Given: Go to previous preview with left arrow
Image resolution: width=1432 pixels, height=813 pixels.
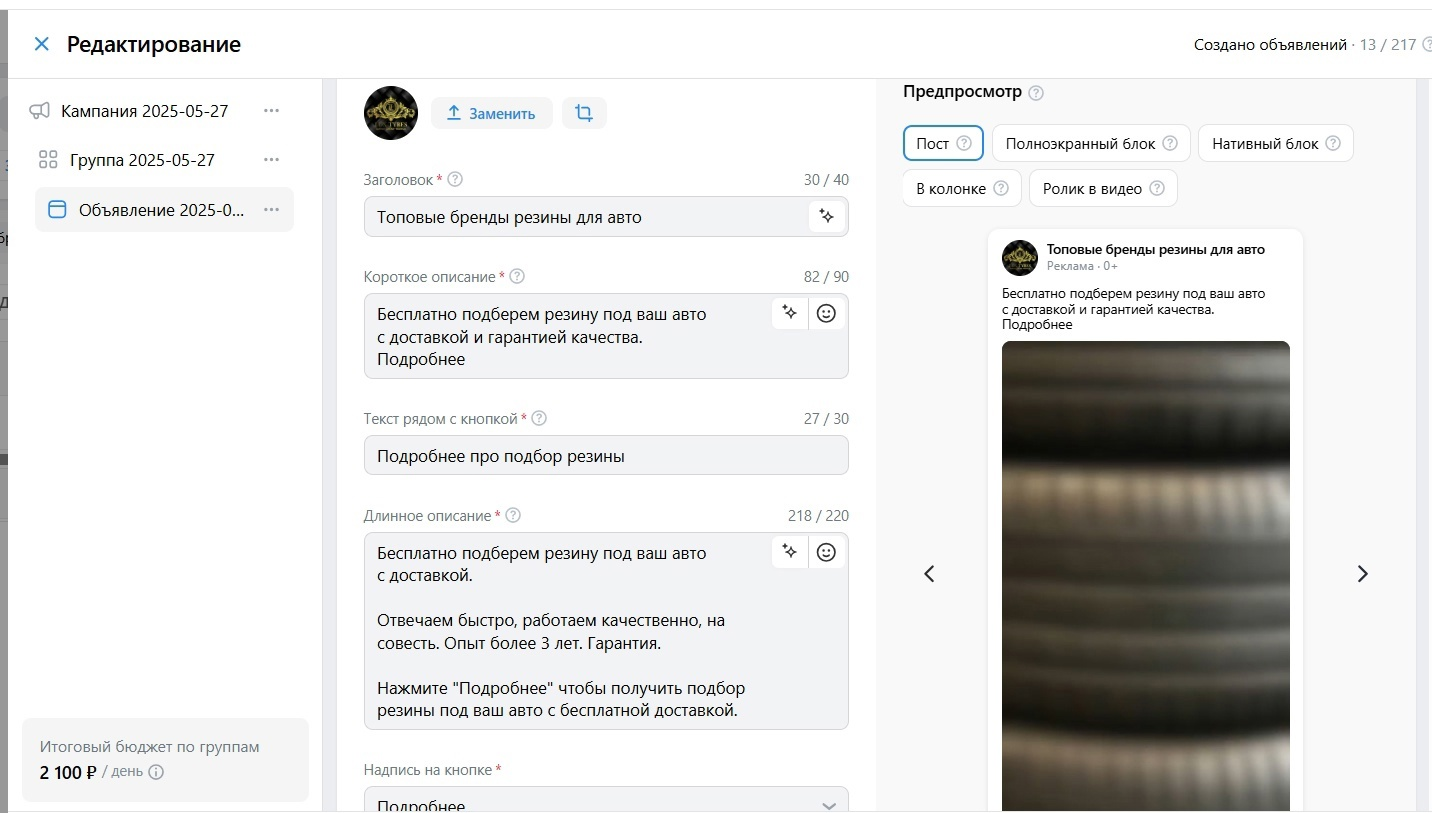Looking at the screenshot, I should (929, 574).
